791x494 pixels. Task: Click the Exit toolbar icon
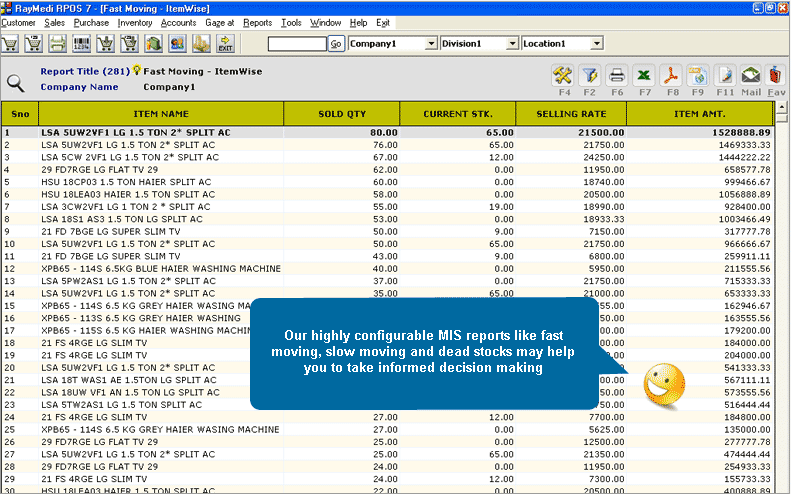click(x=226, y=44)
